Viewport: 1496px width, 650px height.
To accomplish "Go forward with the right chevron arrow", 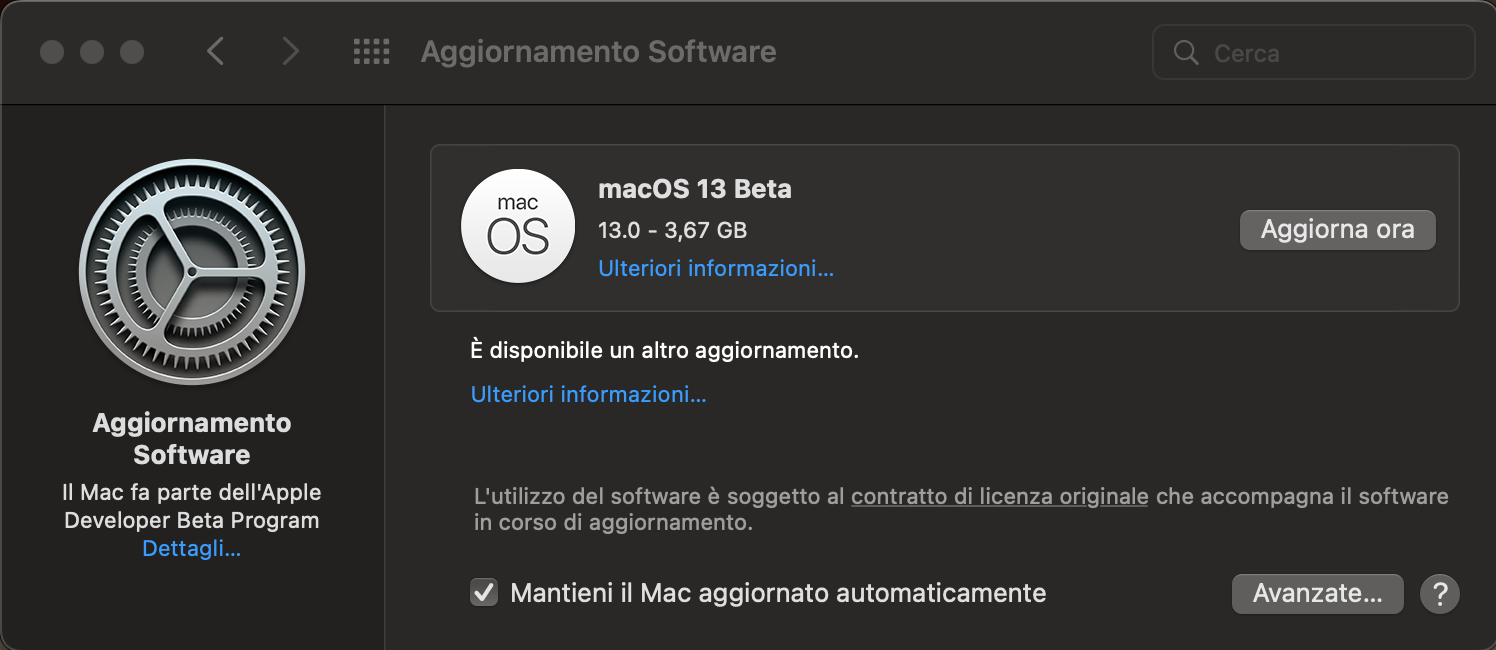I will pos(290,51).
